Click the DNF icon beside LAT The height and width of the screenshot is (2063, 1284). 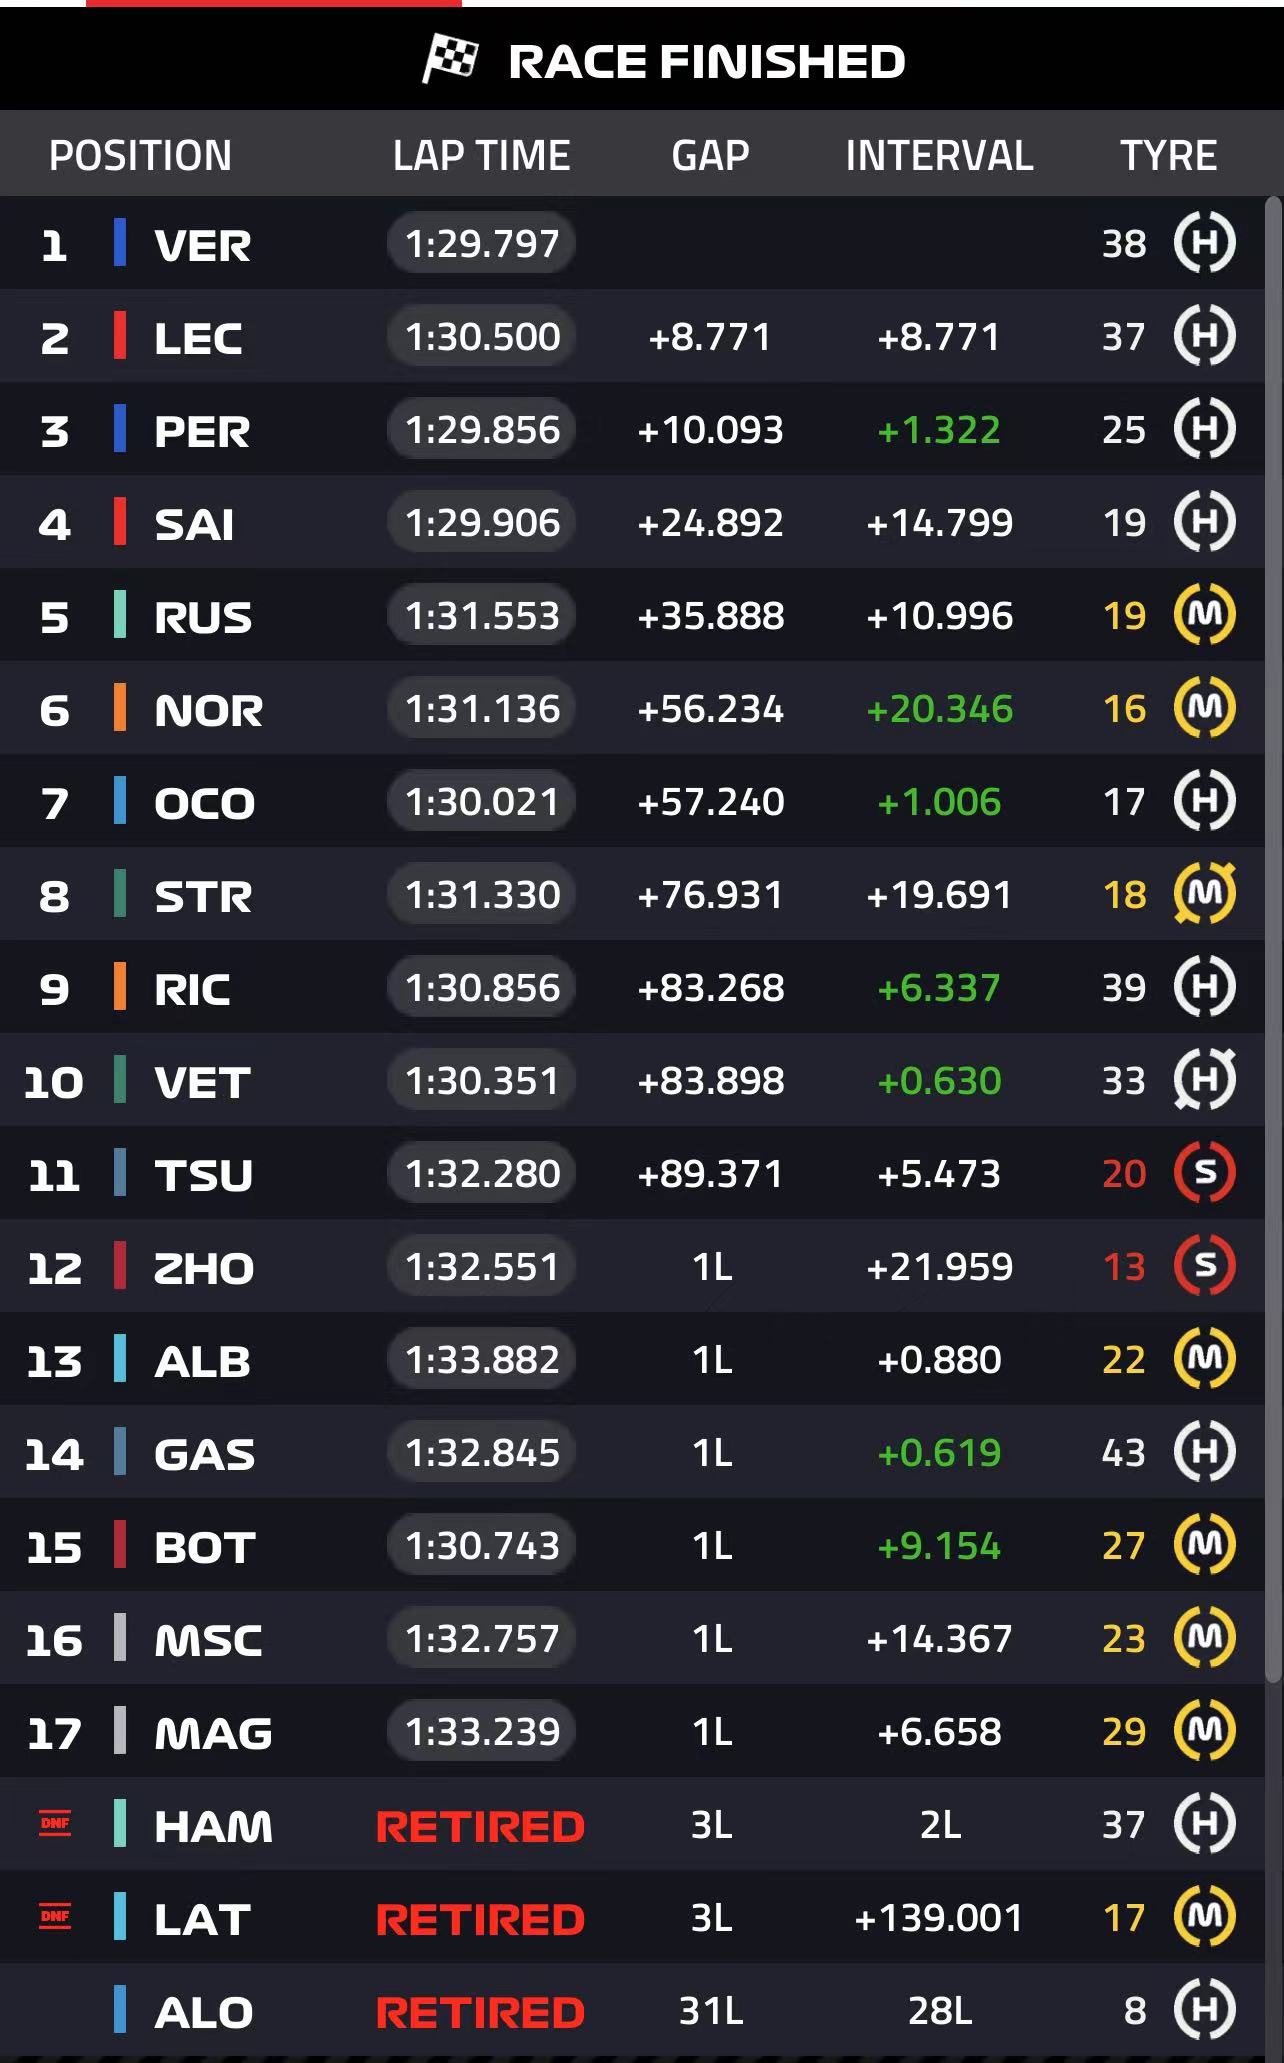click(x=55, y=1917)
